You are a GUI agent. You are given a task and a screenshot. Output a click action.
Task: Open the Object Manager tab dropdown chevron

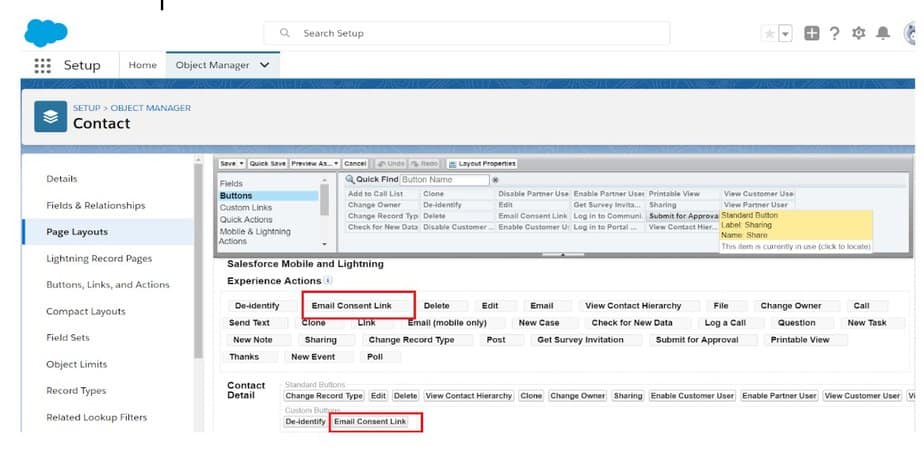[265, 65]
